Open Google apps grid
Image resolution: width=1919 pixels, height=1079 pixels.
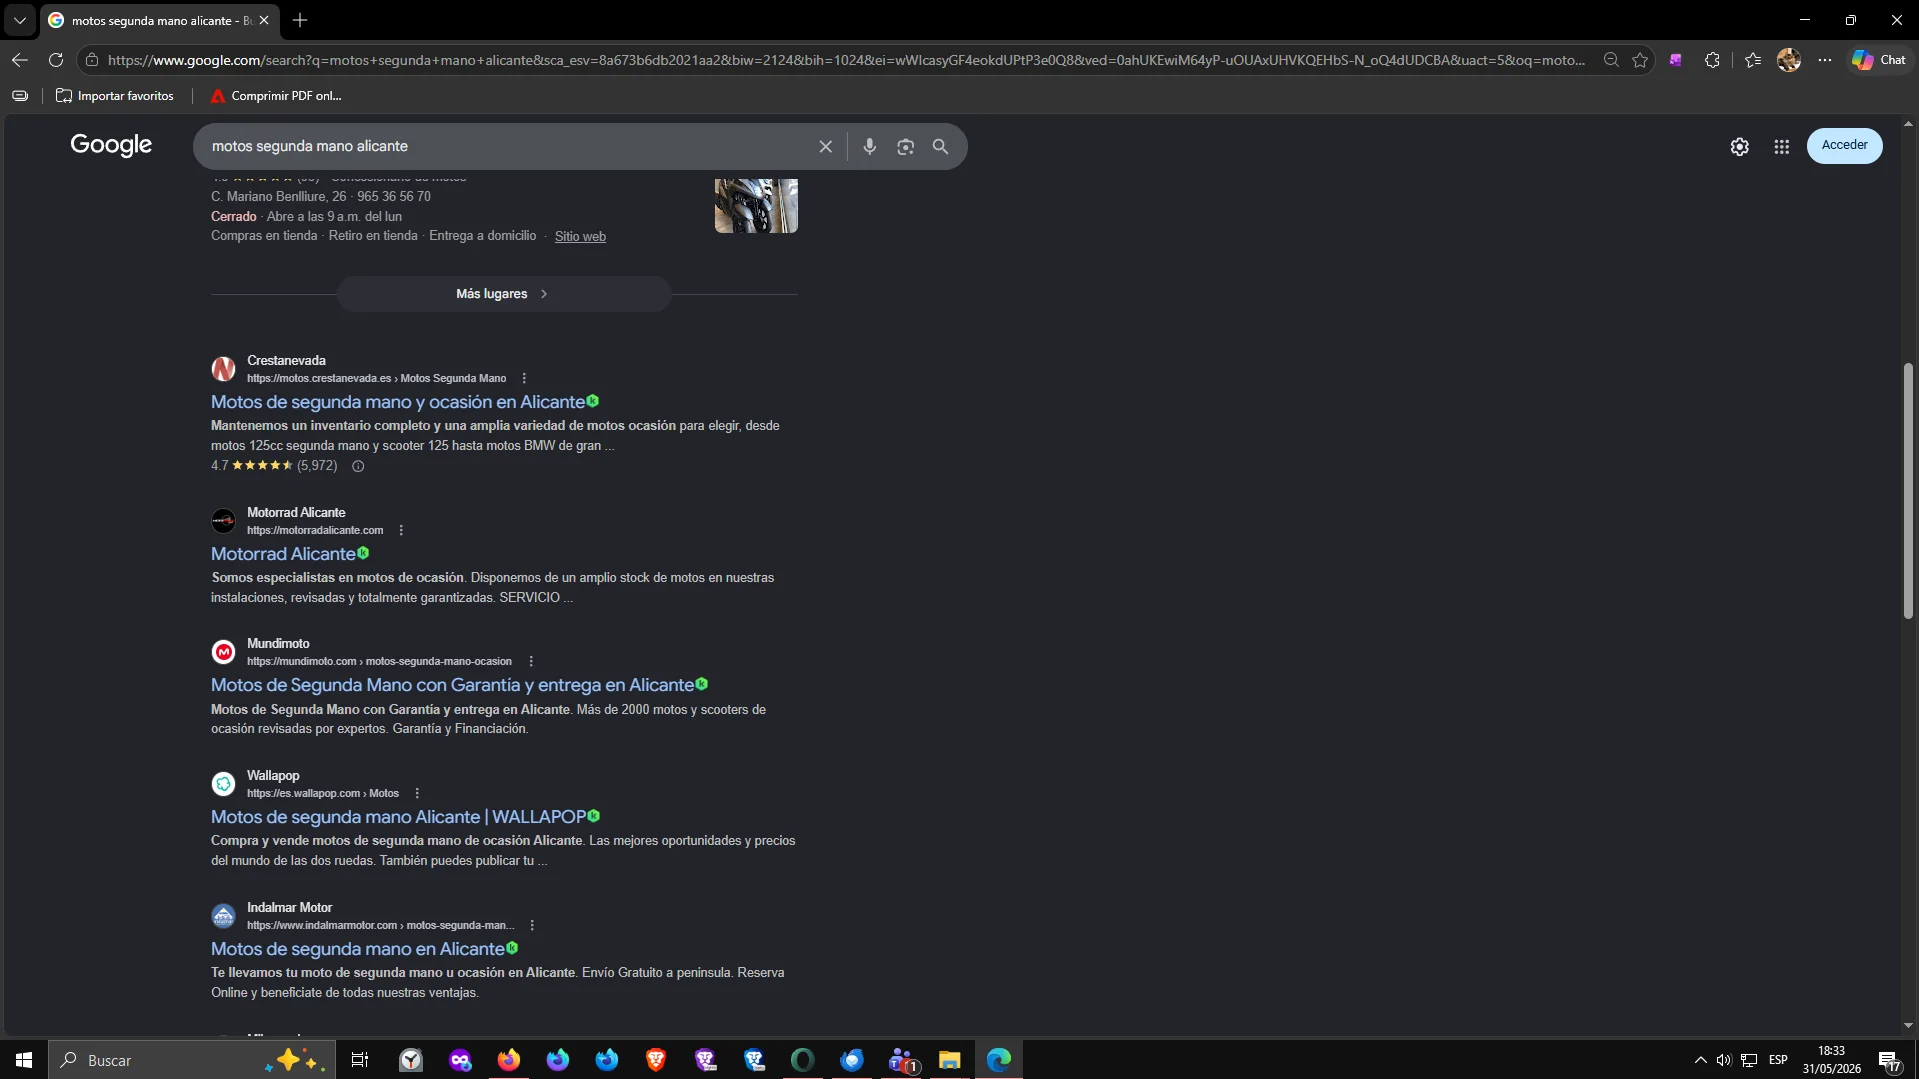(x=1782, y=146)
